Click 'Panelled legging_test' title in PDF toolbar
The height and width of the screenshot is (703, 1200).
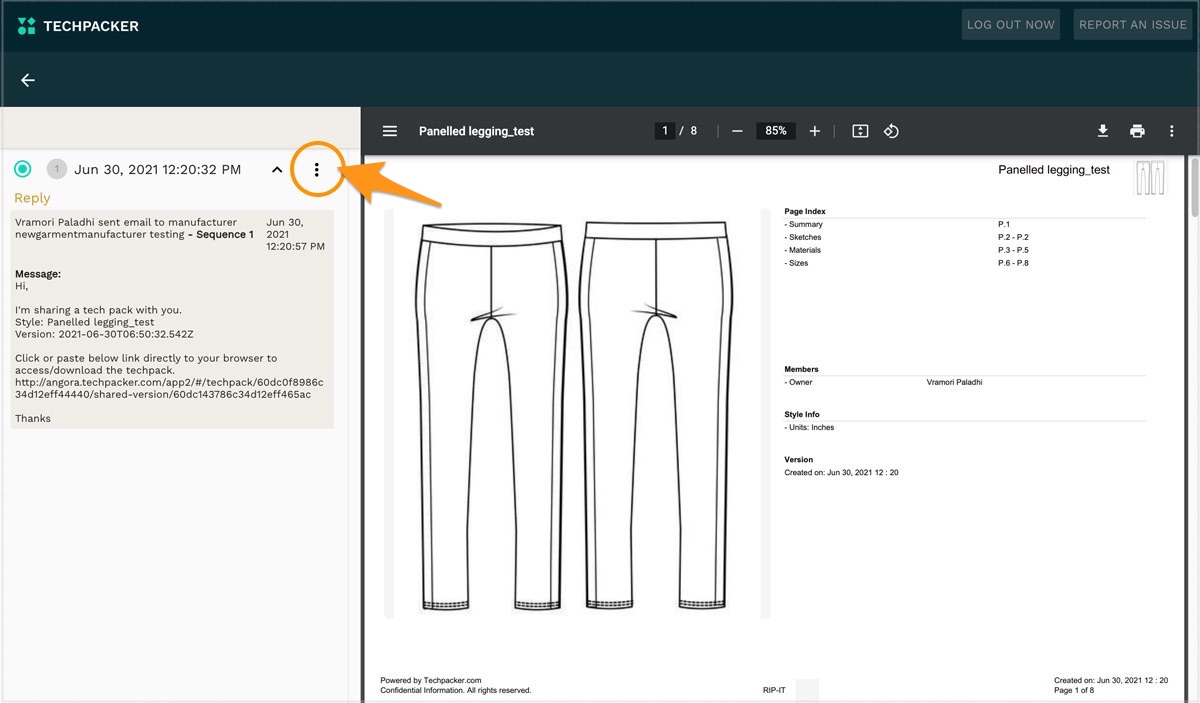tap(476, 131)
